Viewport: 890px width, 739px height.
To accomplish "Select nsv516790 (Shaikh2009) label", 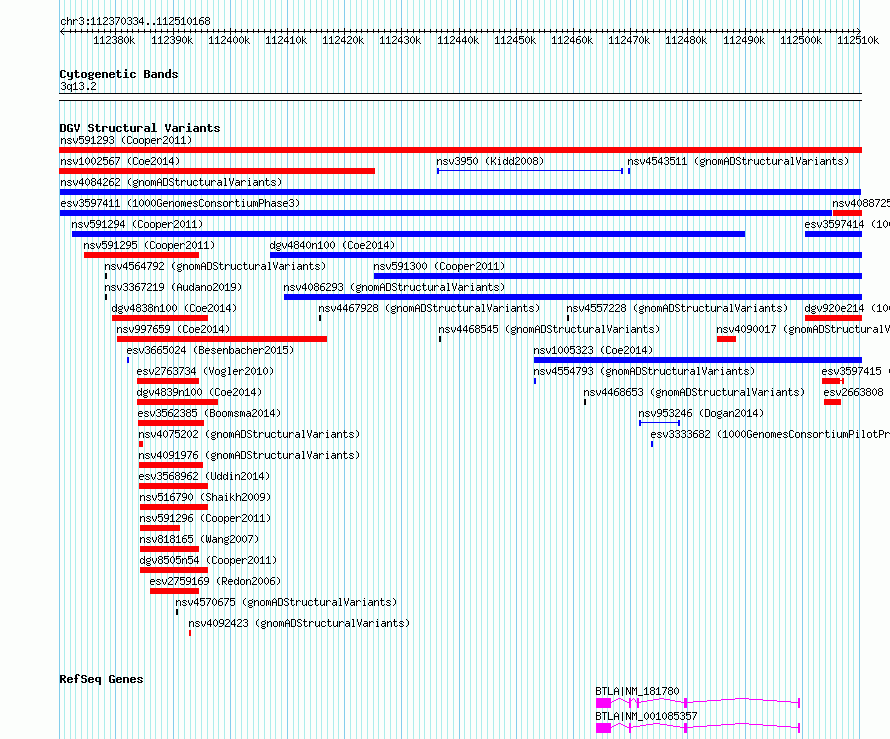I will tap(205, 497).
